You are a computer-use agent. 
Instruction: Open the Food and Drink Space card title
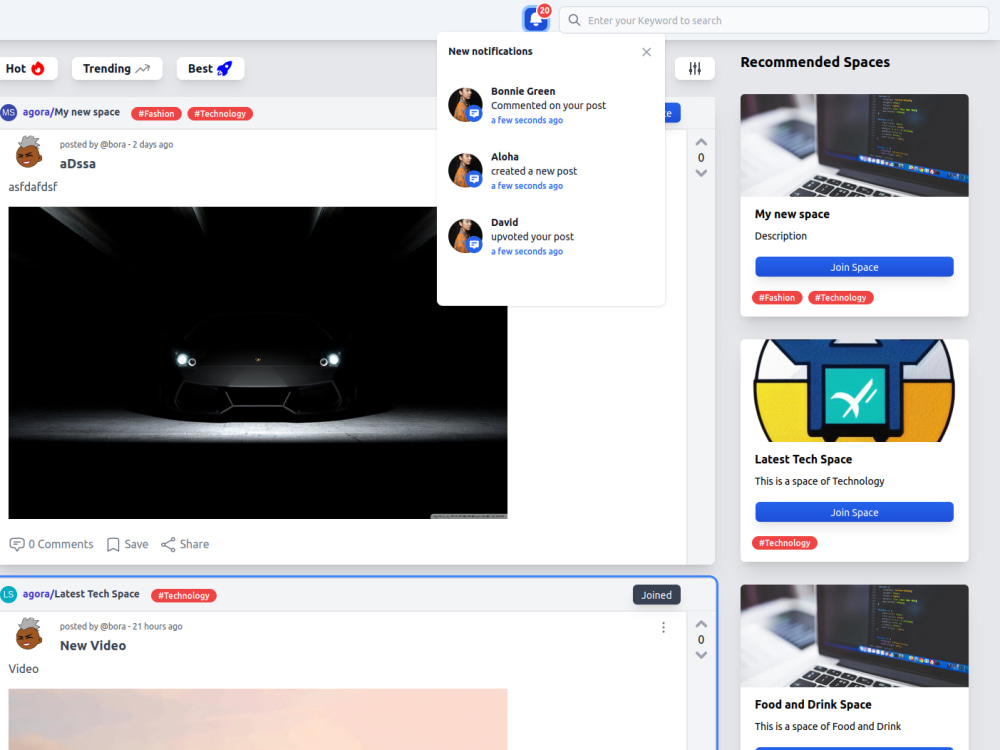(x=812, y=705)
